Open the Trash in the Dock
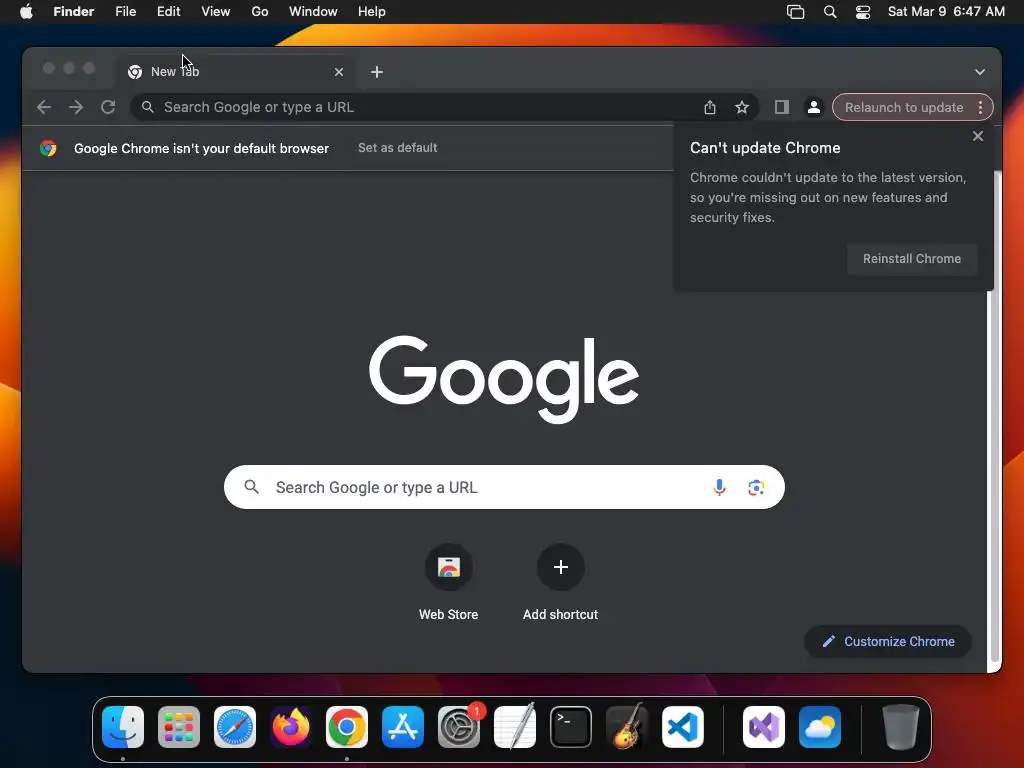This screenshot has width=1024, height=768. (x=901, y=727)
